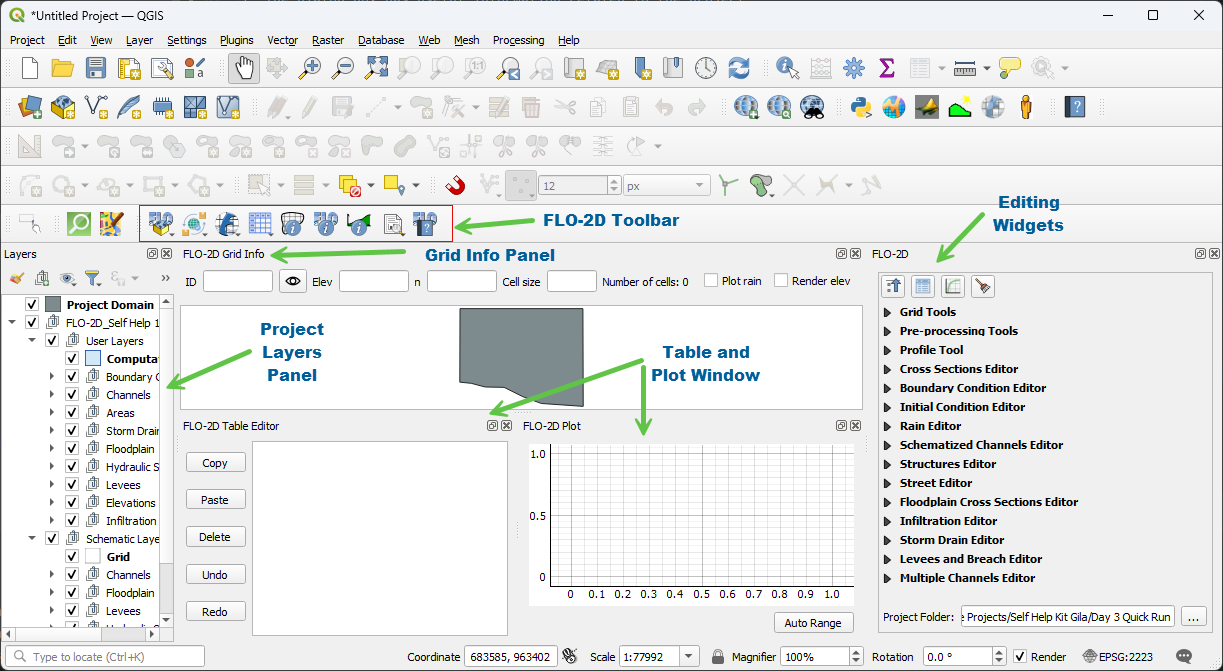
Task: Click the Zoom In magnifier tool
Action: coord(311,68)
